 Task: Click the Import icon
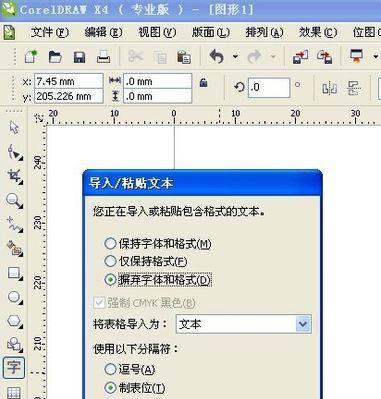click(300, 57)
